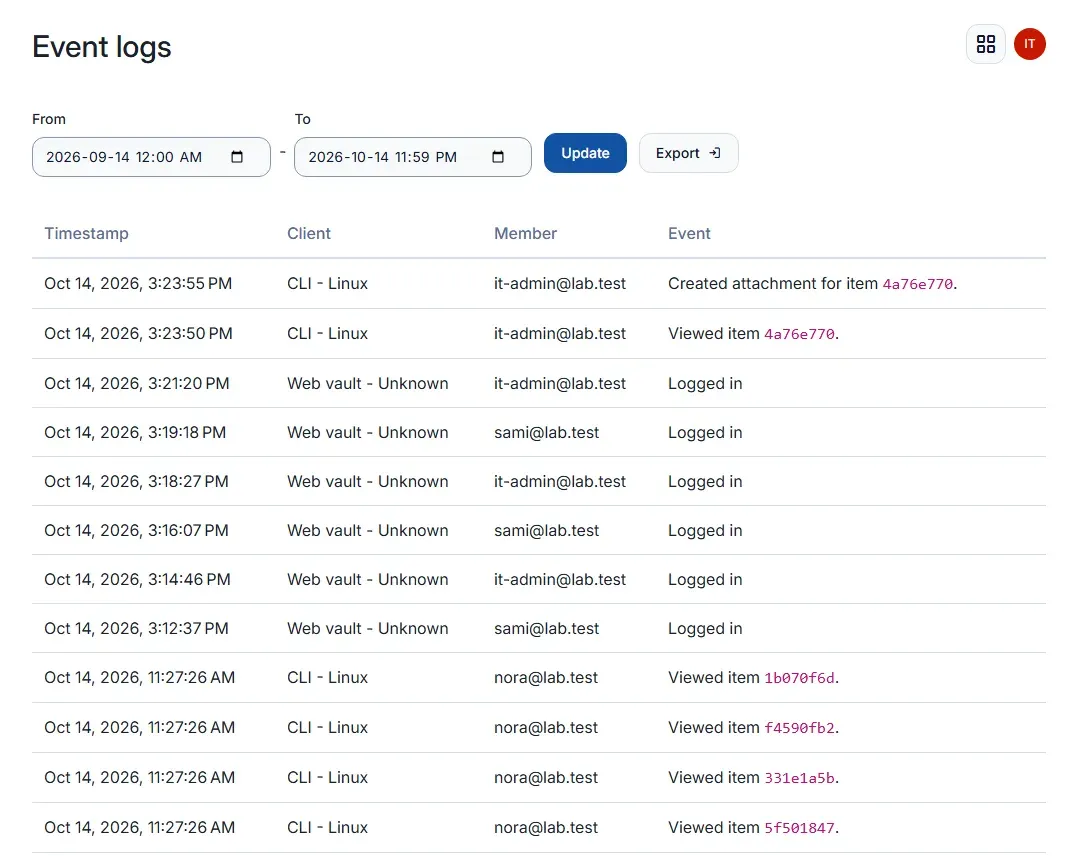Open viewed item link 1b070f6d

pyautogui.click(x=800, y=678)
